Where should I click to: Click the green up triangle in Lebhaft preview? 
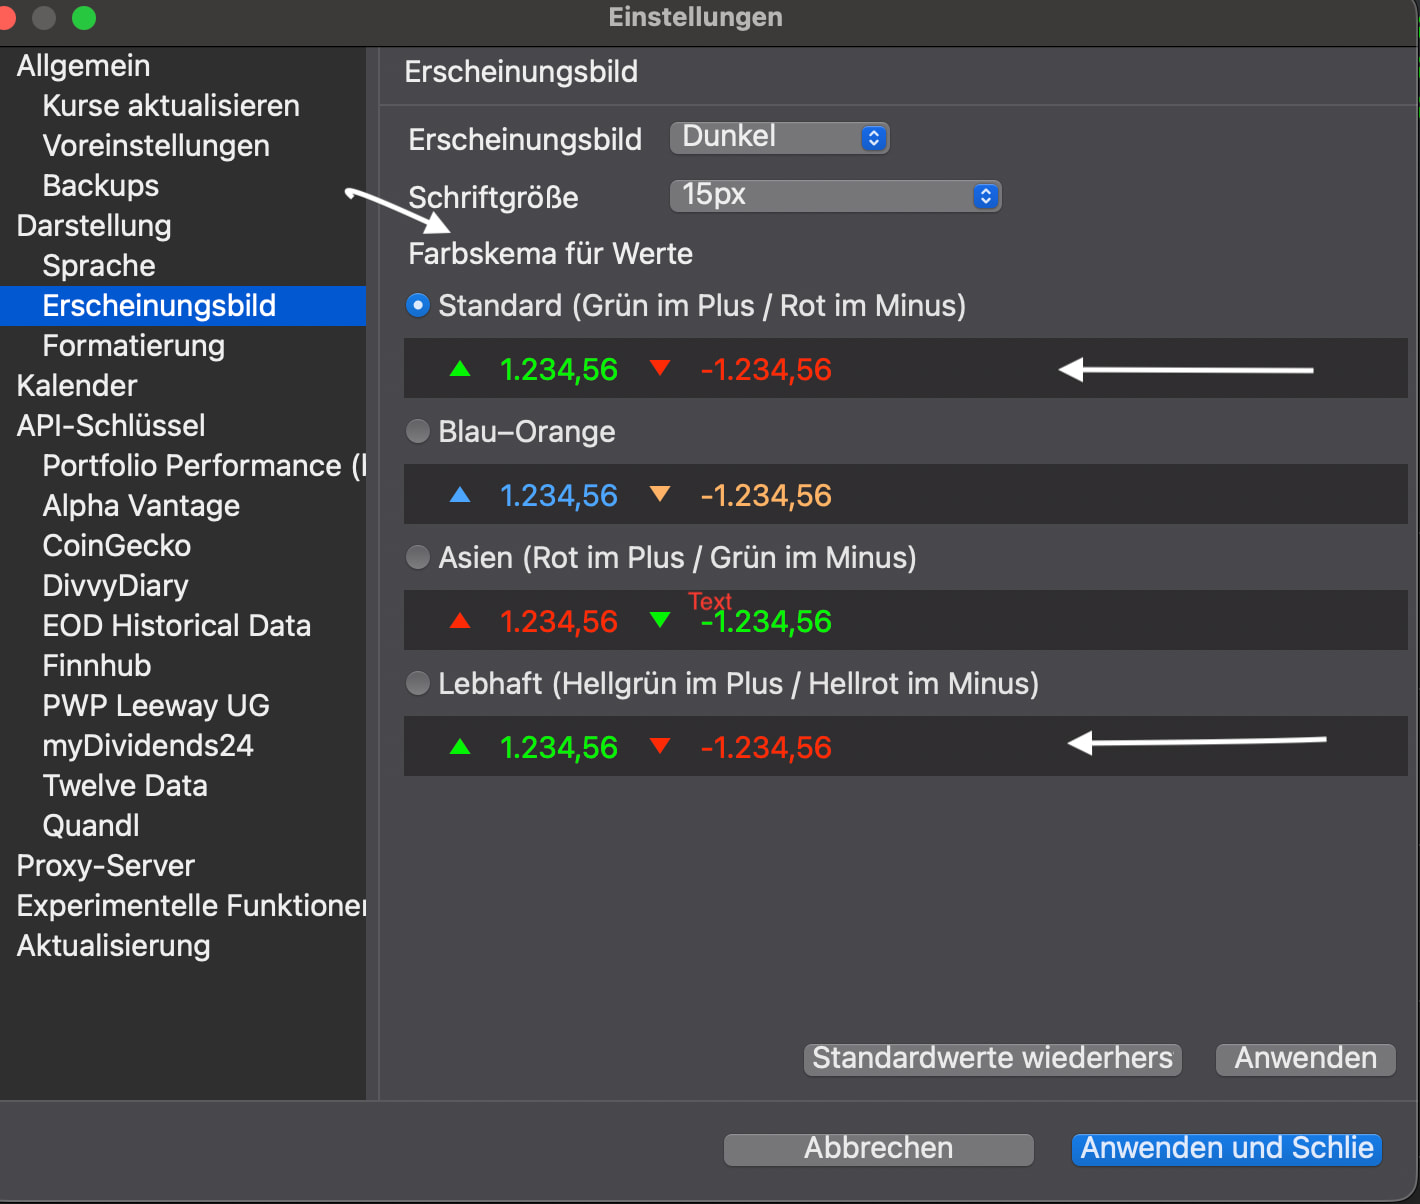click(460, 747)
